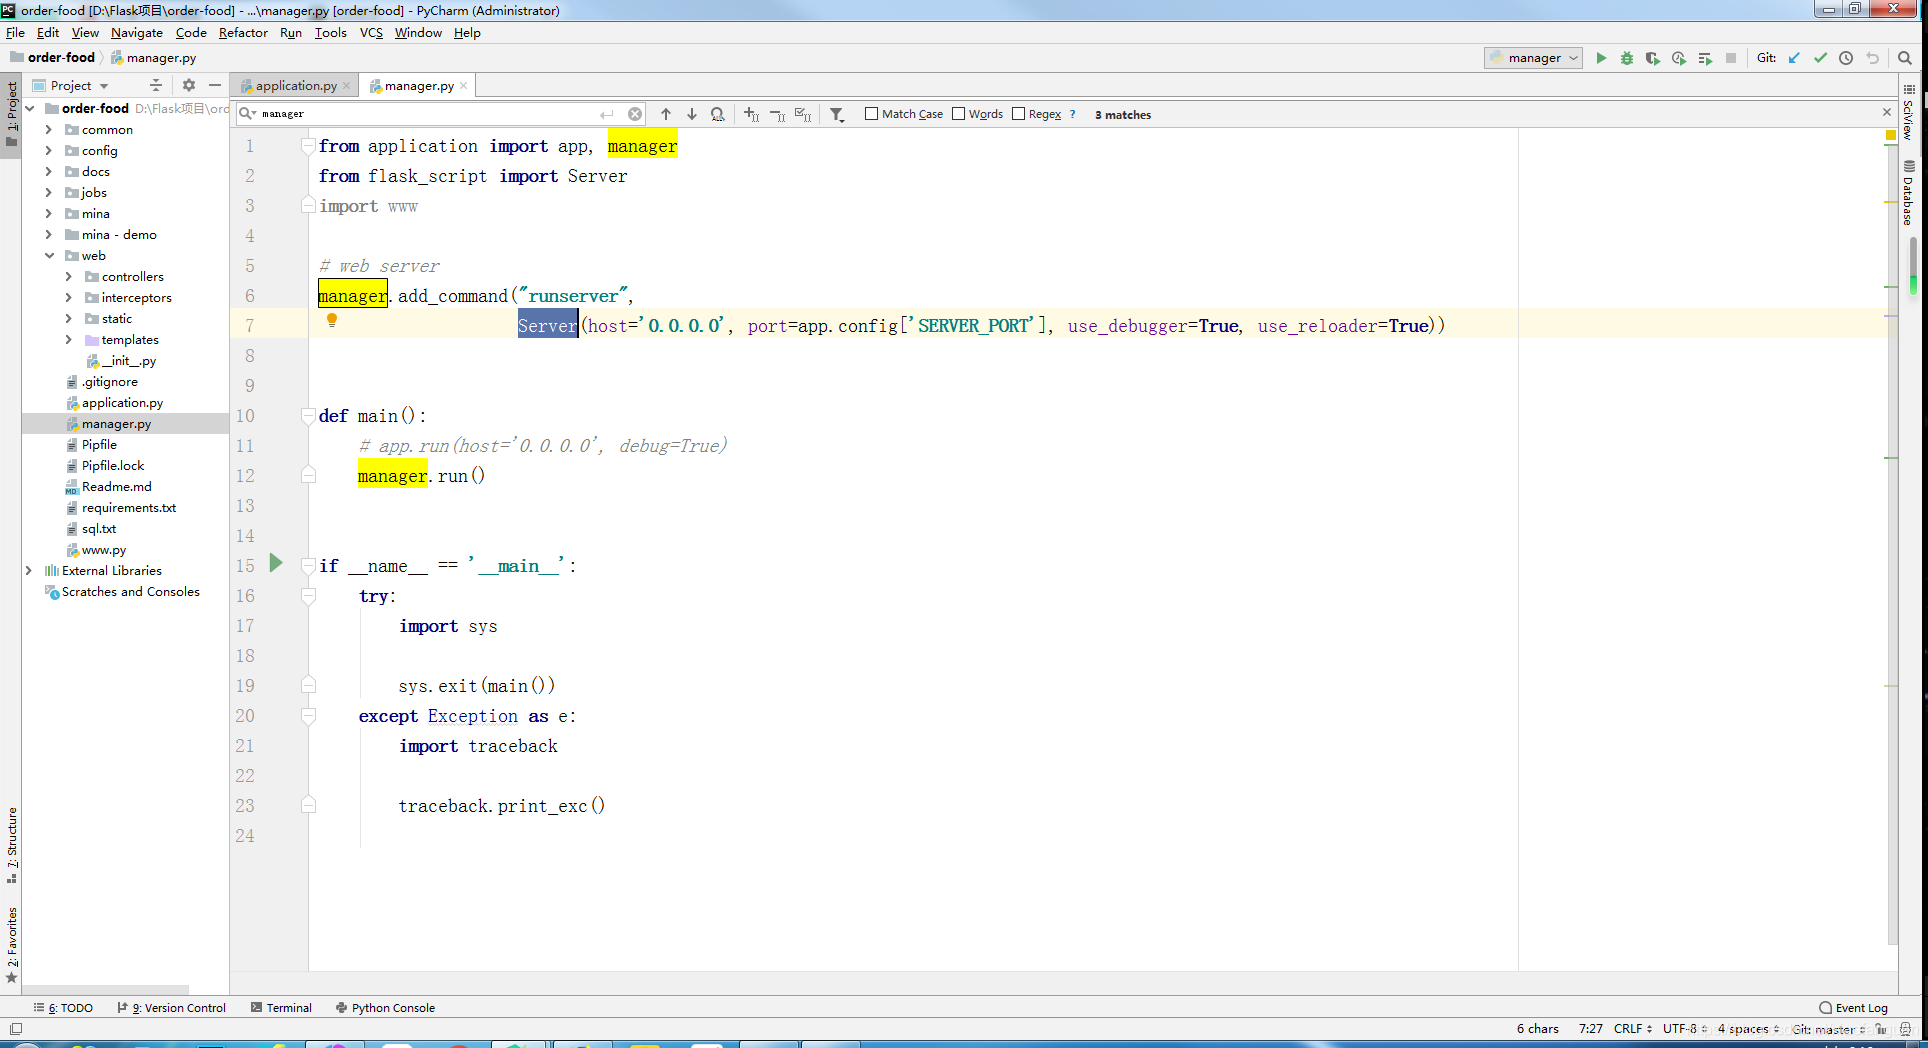The width and height of the screenshot is (1928, 1048).
Task: Run script from line 15 gutter arrow
Action: coord(277,564)
